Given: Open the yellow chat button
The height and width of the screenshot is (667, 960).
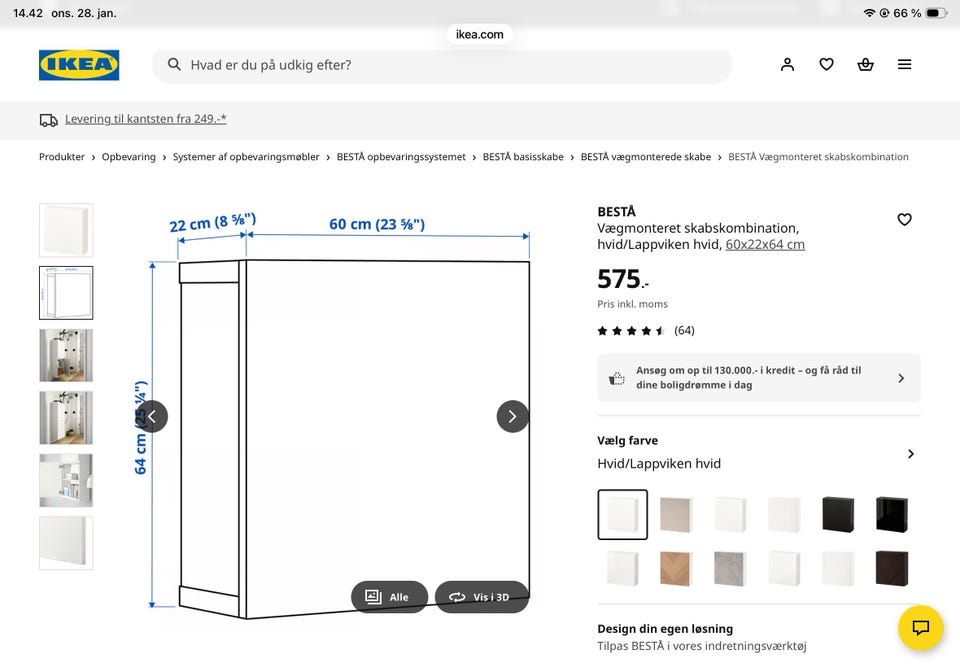Looking at the screenshot, I should [x=920, y=628].
